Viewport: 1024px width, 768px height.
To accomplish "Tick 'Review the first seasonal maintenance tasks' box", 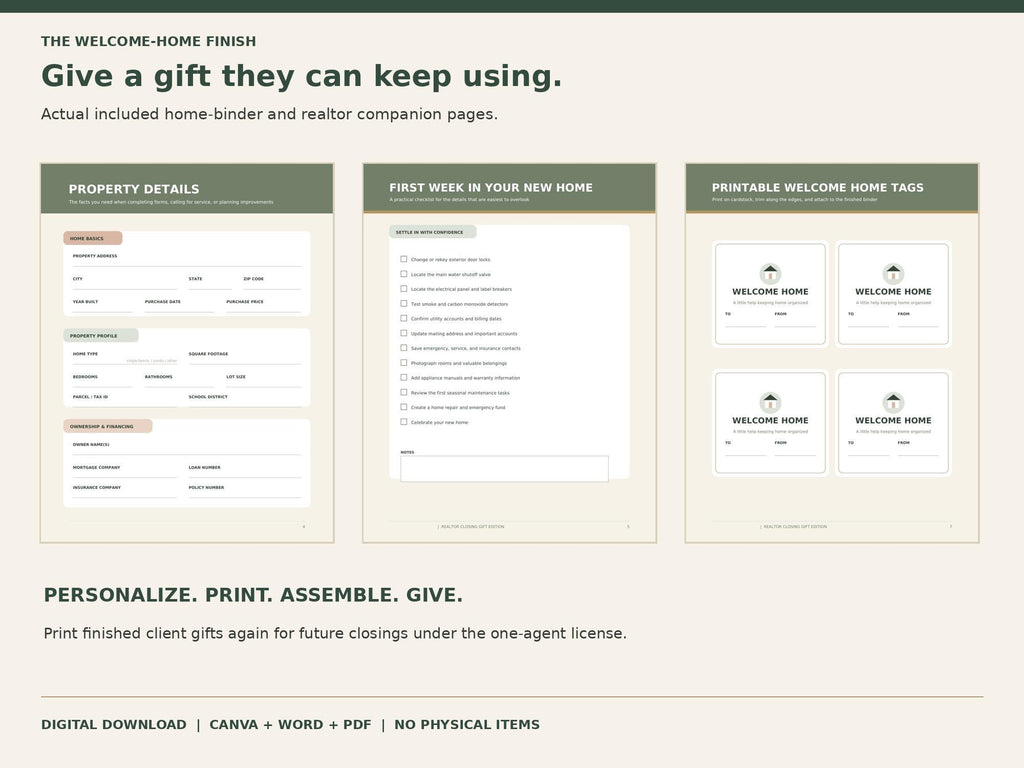I will click(x=404, y=392).
